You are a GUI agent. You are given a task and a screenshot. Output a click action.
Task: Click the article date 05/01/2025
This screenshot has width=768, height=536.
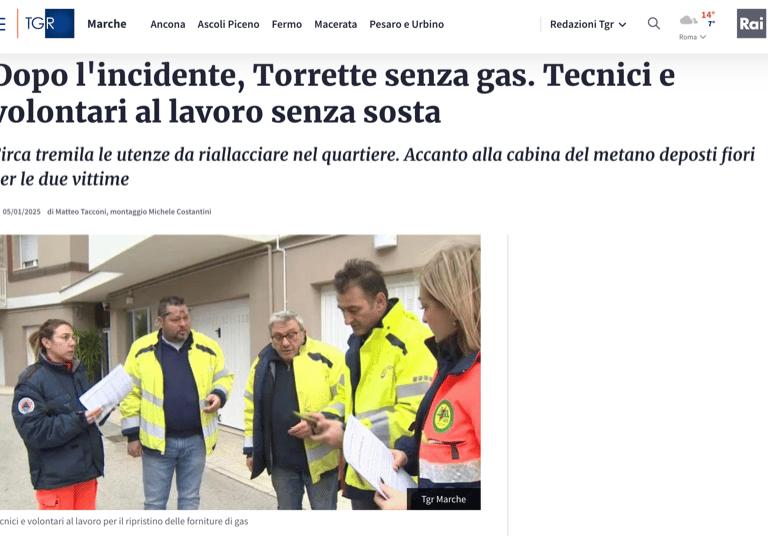pyautogui.click(x=22, y=212)
